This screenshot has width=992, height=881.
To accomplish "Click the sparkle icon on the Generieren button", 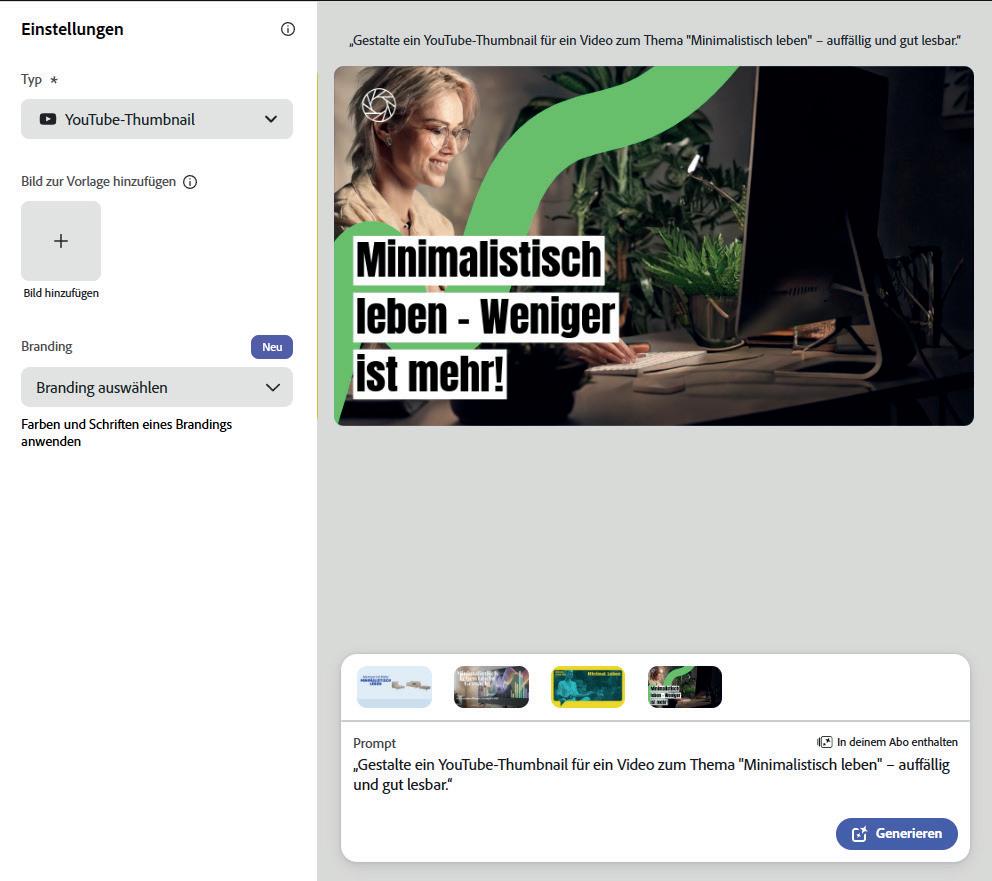I will coord(859,834).
